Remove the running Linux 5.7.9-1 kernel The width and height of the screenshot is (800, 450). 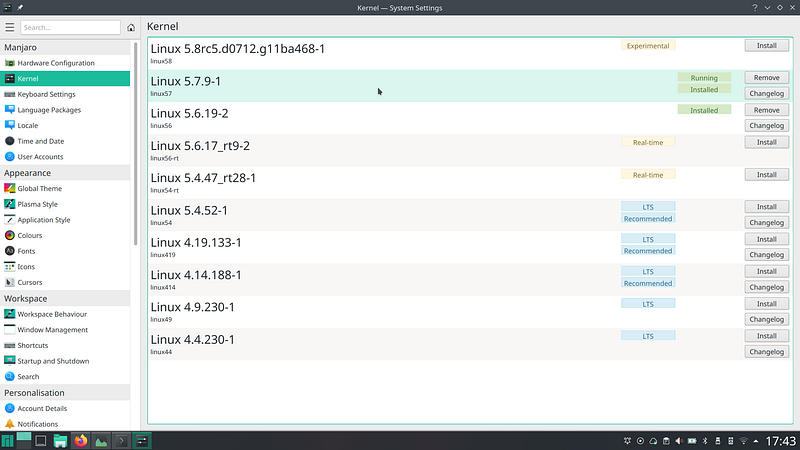point(766,78)
